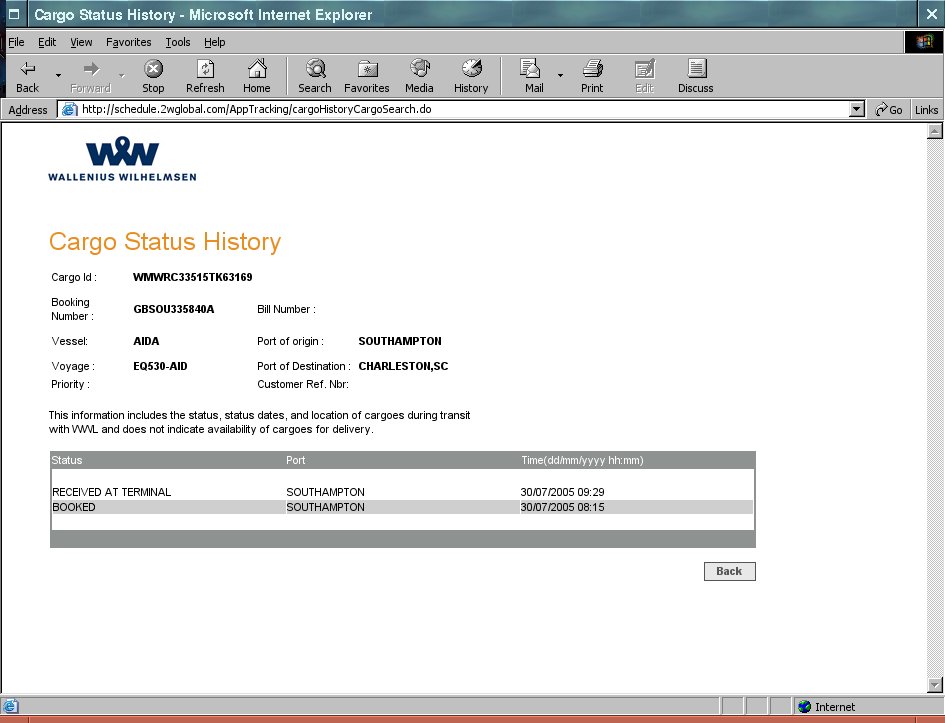Open the Favorites menu

pyautogui.click(x=128, y=42)
